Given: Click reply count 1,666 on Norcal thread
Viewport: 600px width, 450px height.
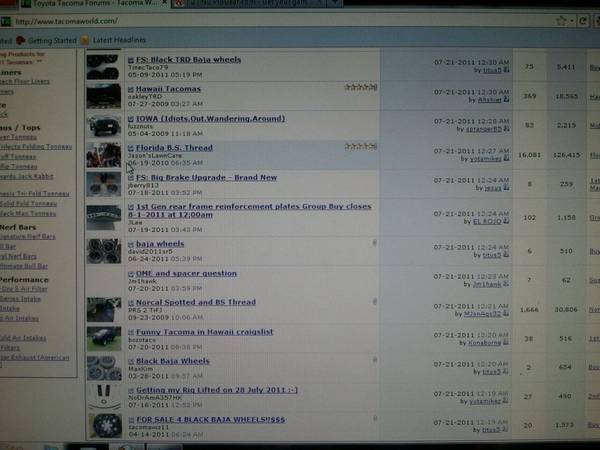Looking at the screenshot, I should (x=529, y=310).
